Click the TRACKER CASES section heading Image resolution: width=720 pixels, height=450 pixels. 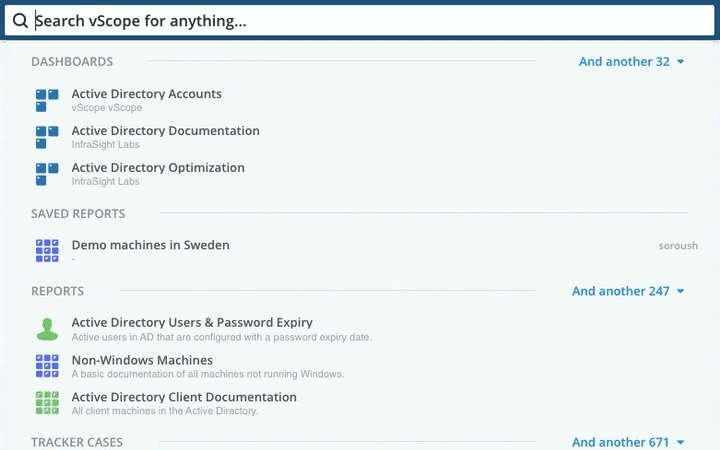(x=77, y=442)
